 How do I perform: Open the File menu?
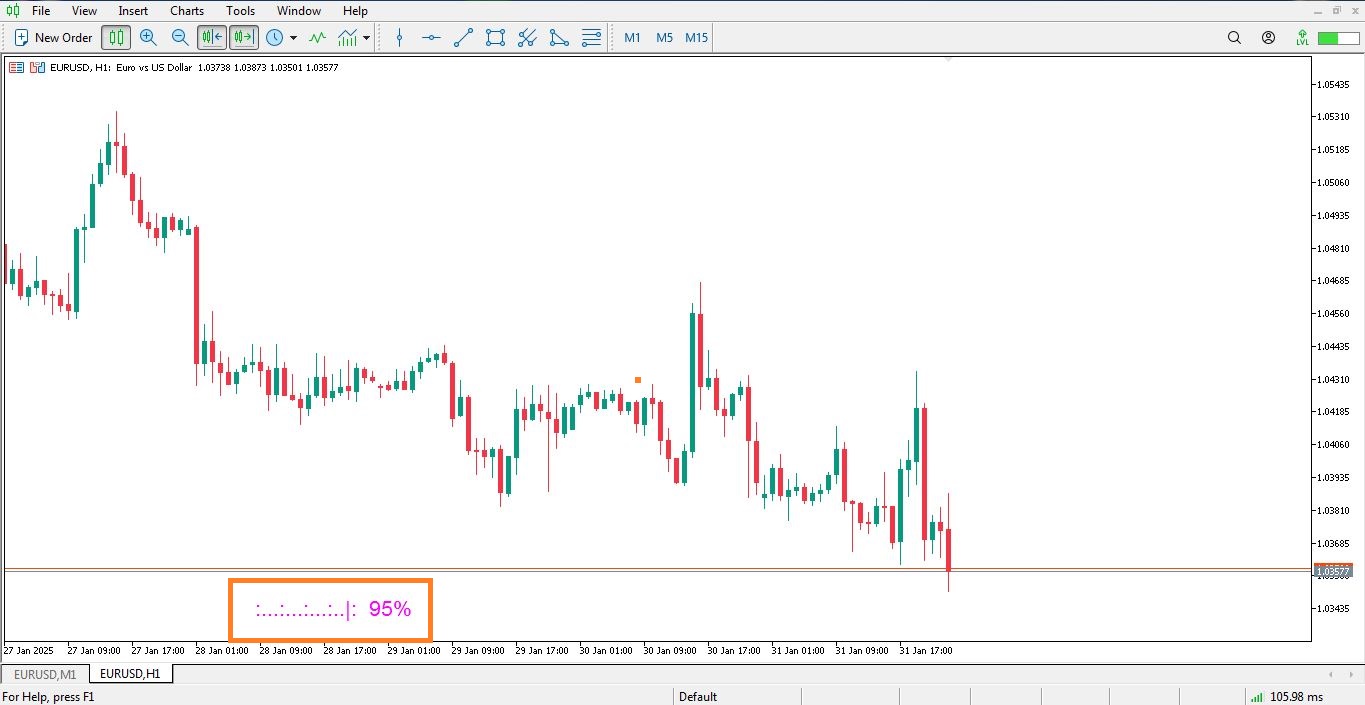(41, 11)
